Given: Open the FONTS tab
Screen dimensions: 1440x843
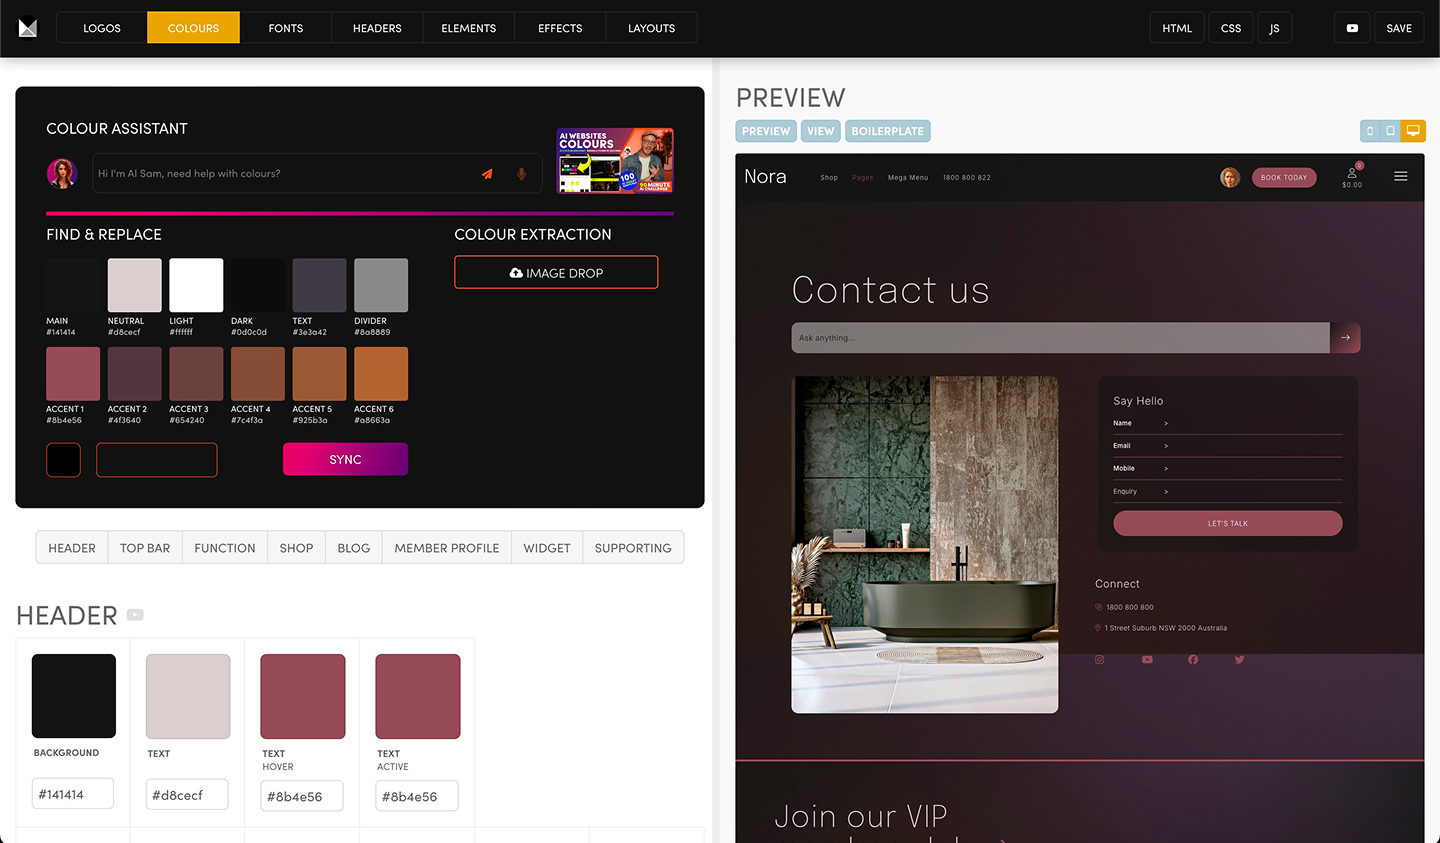Looking at the screenshot, I should pyautogui.click(x=285, y=28).
